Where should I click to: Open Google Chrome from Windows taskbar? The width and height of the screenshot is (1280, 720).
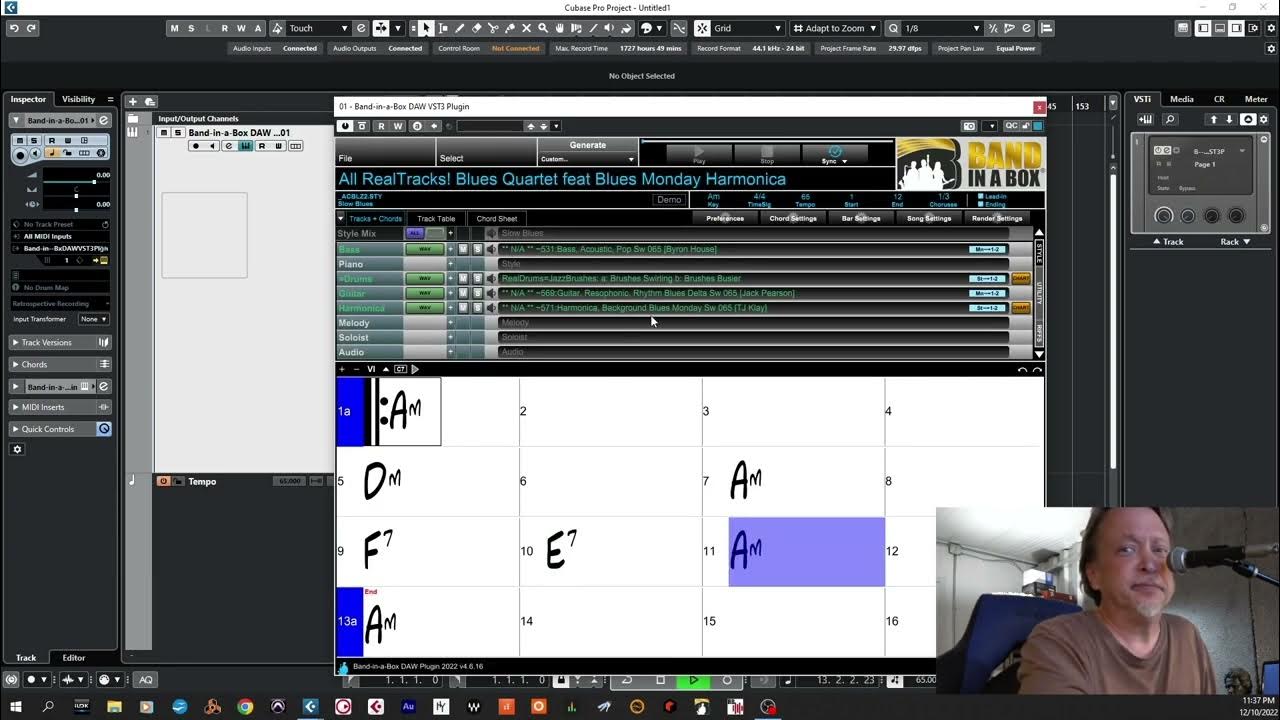pyautogui.click(x=245, y=707)
